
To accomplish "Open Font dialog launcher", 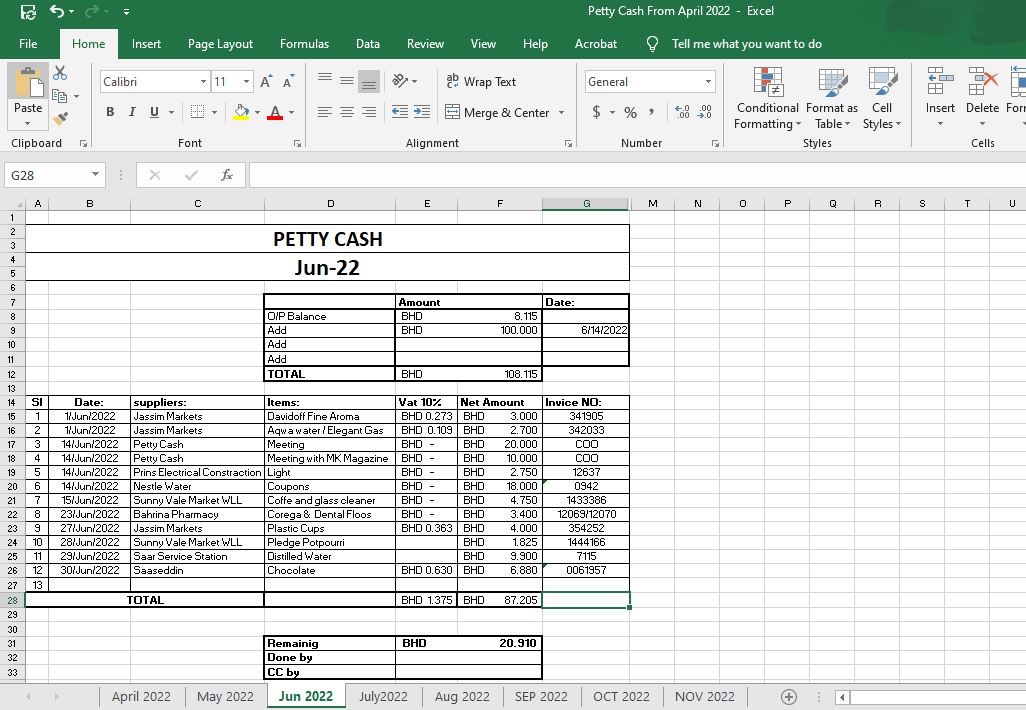I will coord(297,143).
